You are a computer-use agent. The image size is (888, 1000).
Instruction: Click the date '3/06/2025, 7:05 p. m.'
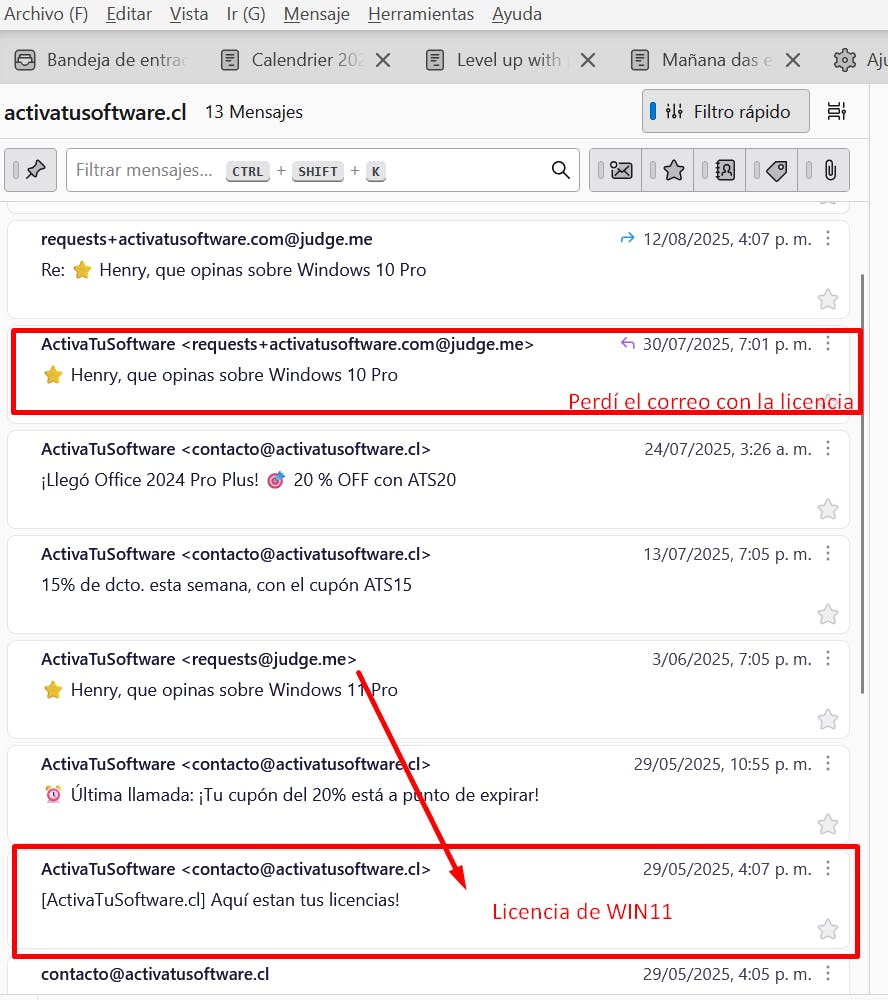[732, 659]
